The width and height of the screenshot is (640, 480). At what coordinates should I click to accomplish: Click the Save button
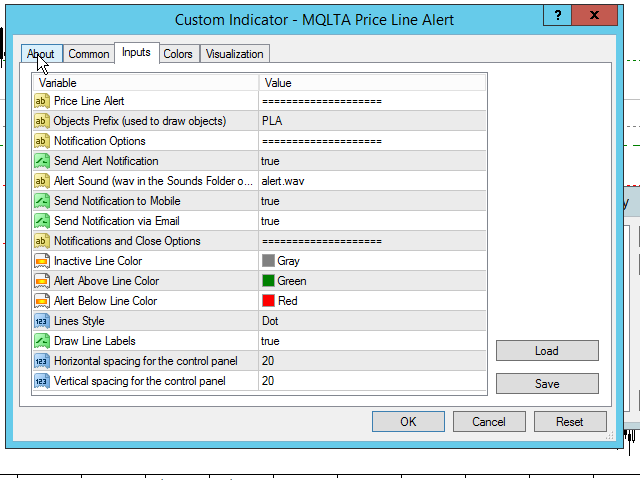point(547,384)
